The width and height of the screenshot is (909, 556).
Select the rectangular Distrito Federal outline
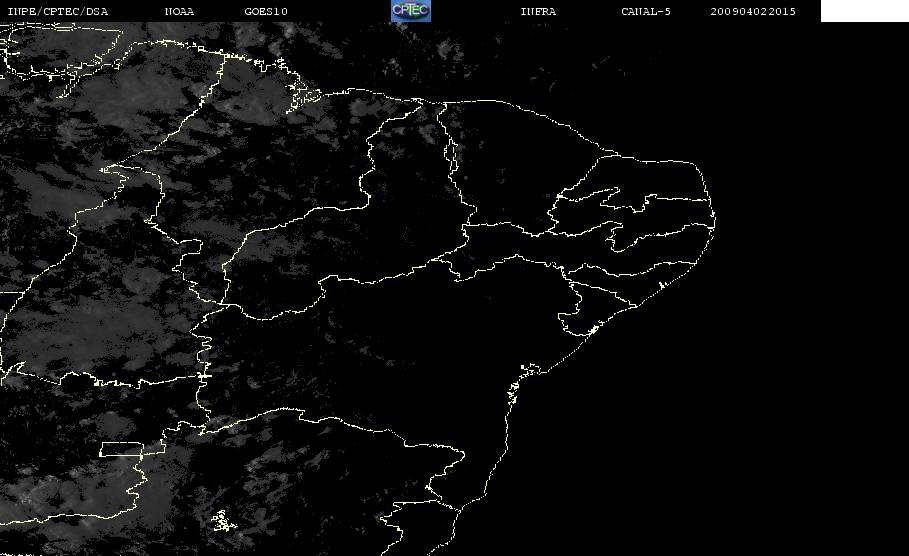(121, 449)
